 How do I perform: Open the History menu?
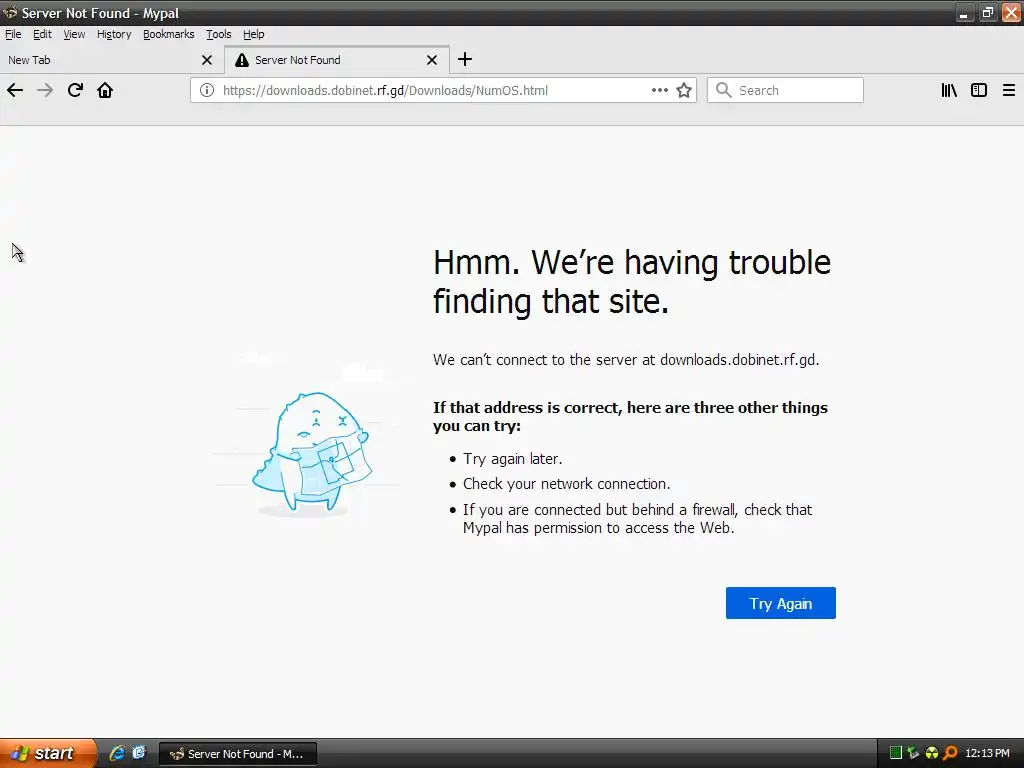[x=114, y=34]
